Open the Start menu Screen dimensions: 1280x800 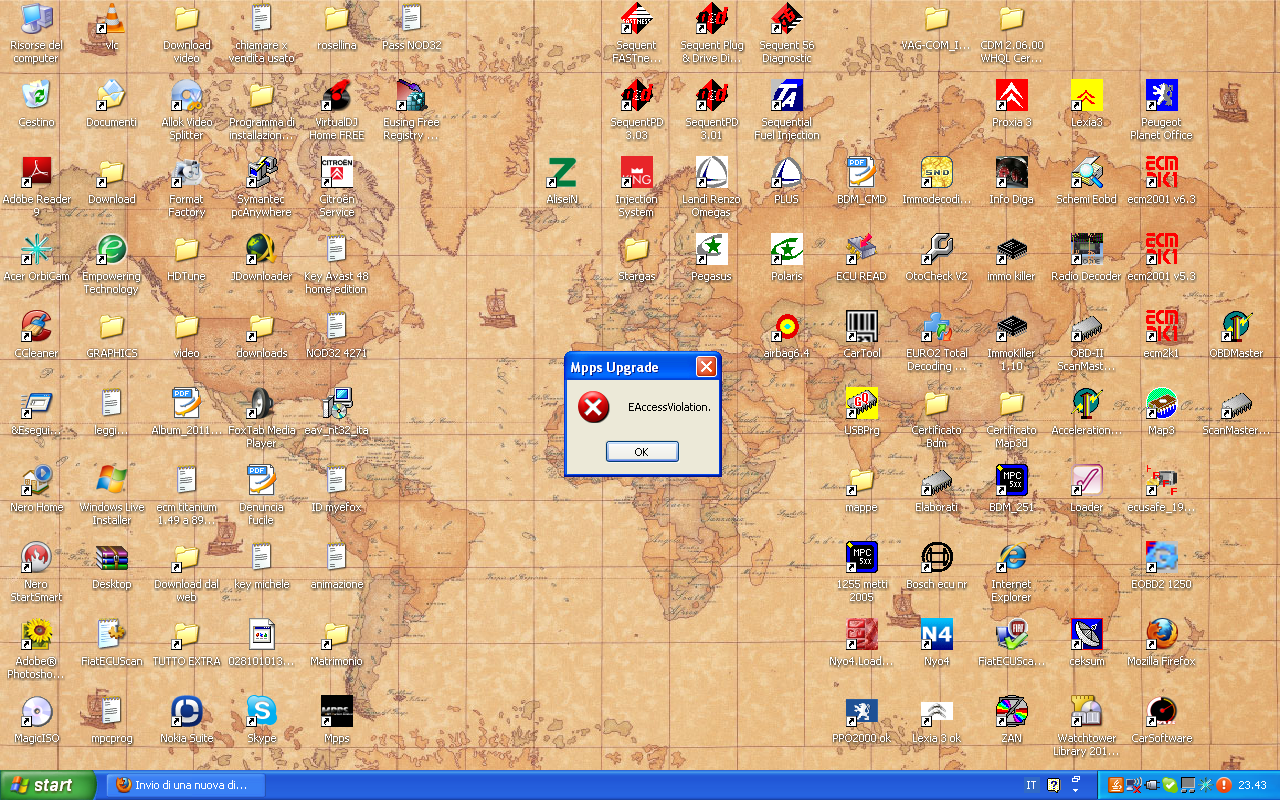click(x=48, y=785)
